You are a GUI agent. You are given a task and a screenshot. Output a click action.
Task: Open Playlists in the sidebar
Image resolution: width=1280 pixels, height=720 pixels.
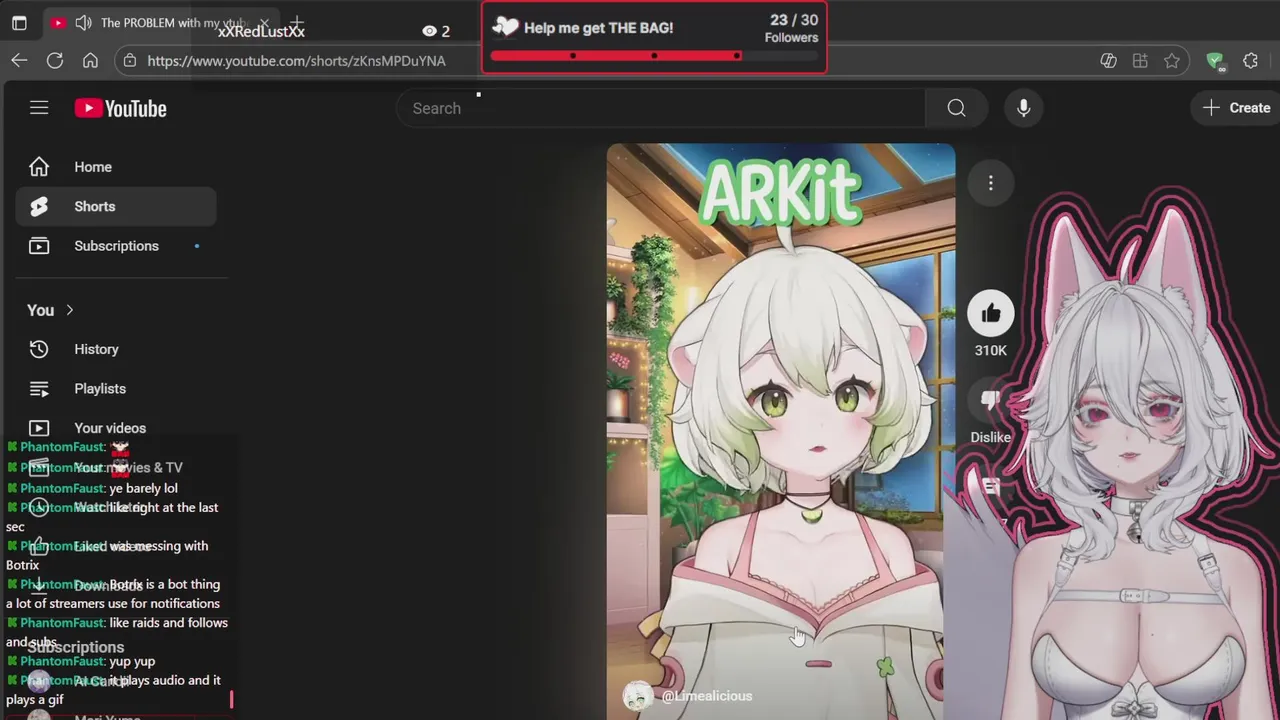(116, 389)
